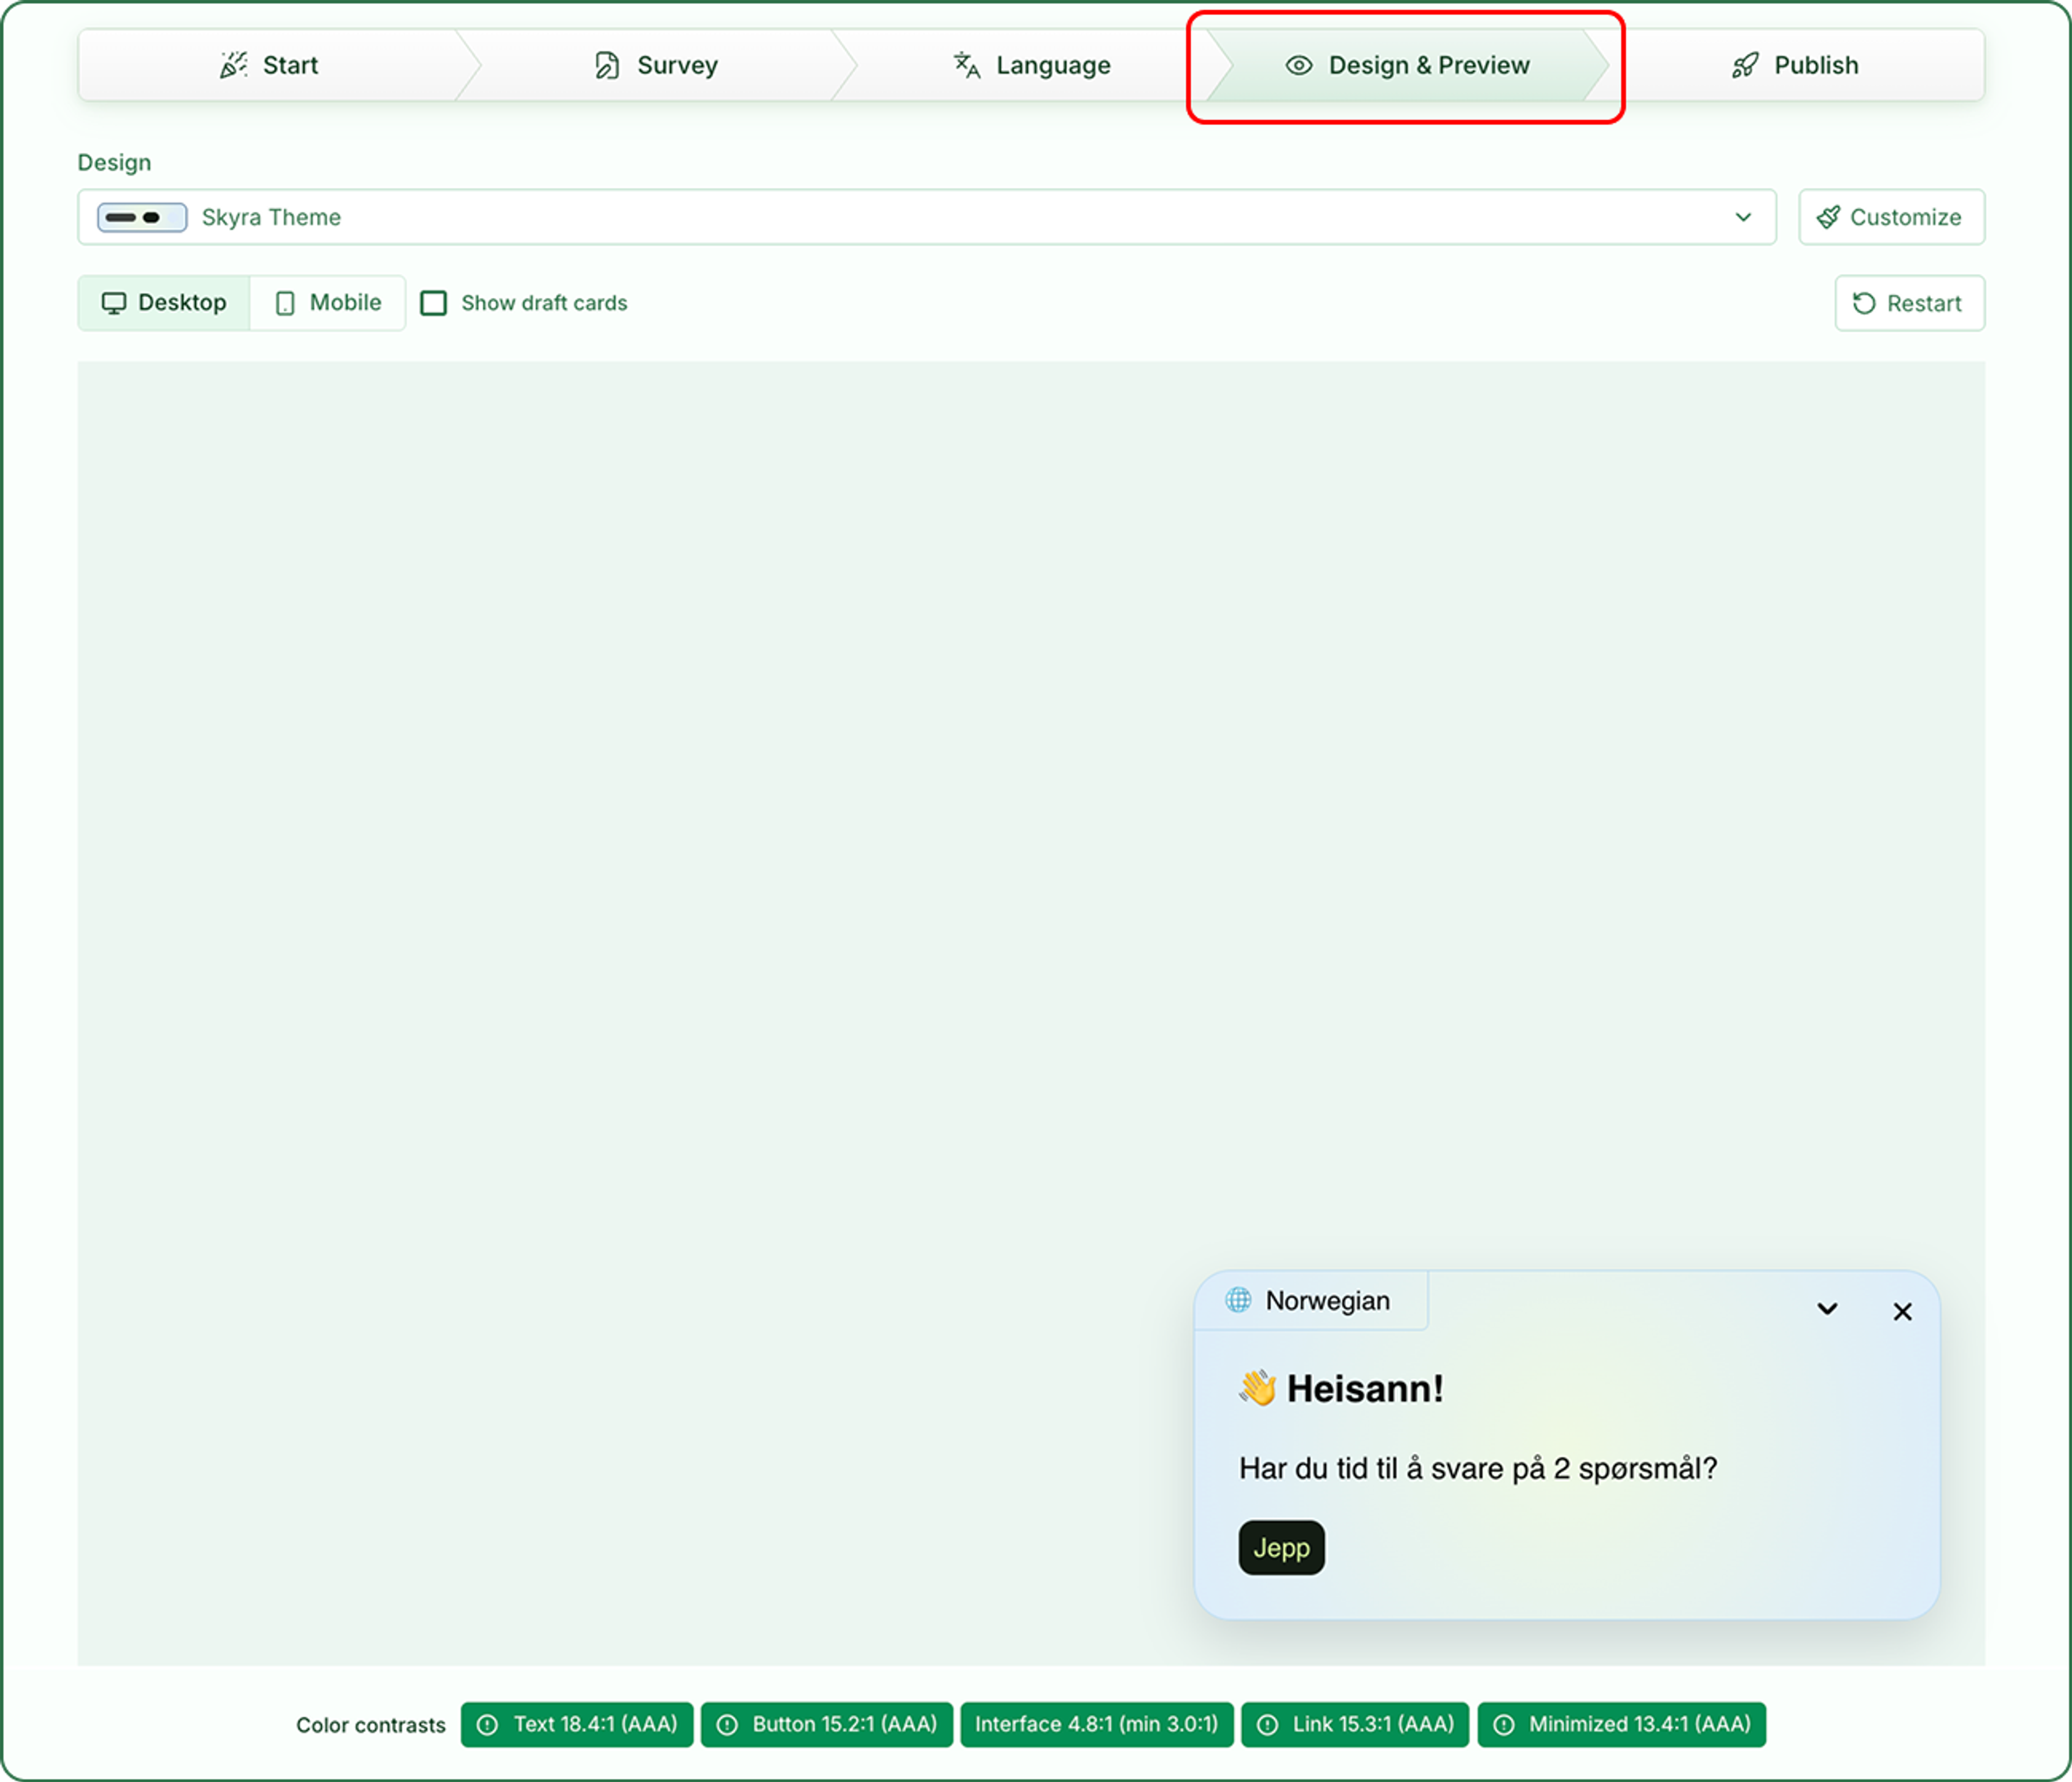Click the 'Design' label above the theme field
This screenshot has height=1782, width=2072.
(x=115, y=162)
